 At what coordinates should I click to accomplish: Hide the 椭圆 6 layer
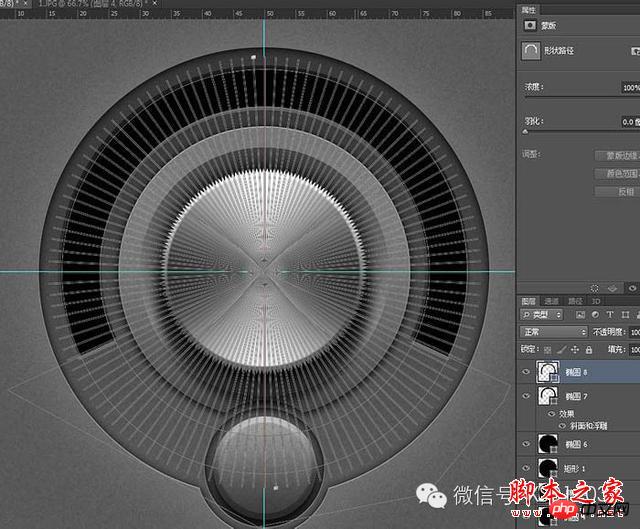point(526,444)
